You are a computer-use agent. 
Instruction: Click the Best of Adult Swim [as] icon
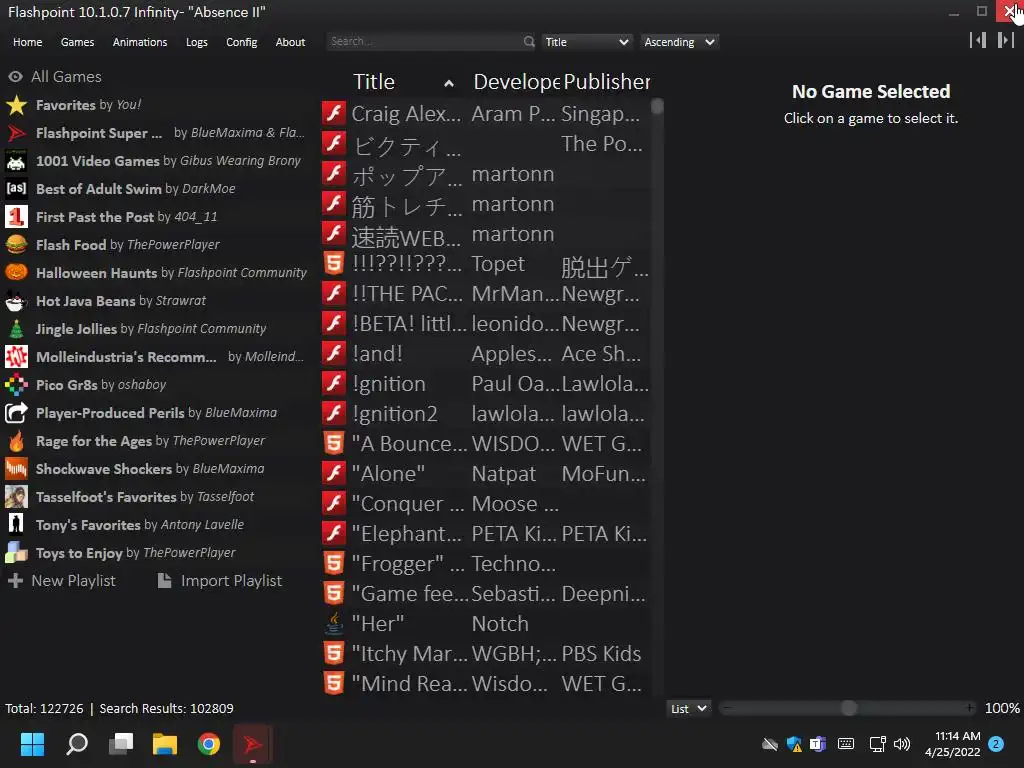point(16,189)
